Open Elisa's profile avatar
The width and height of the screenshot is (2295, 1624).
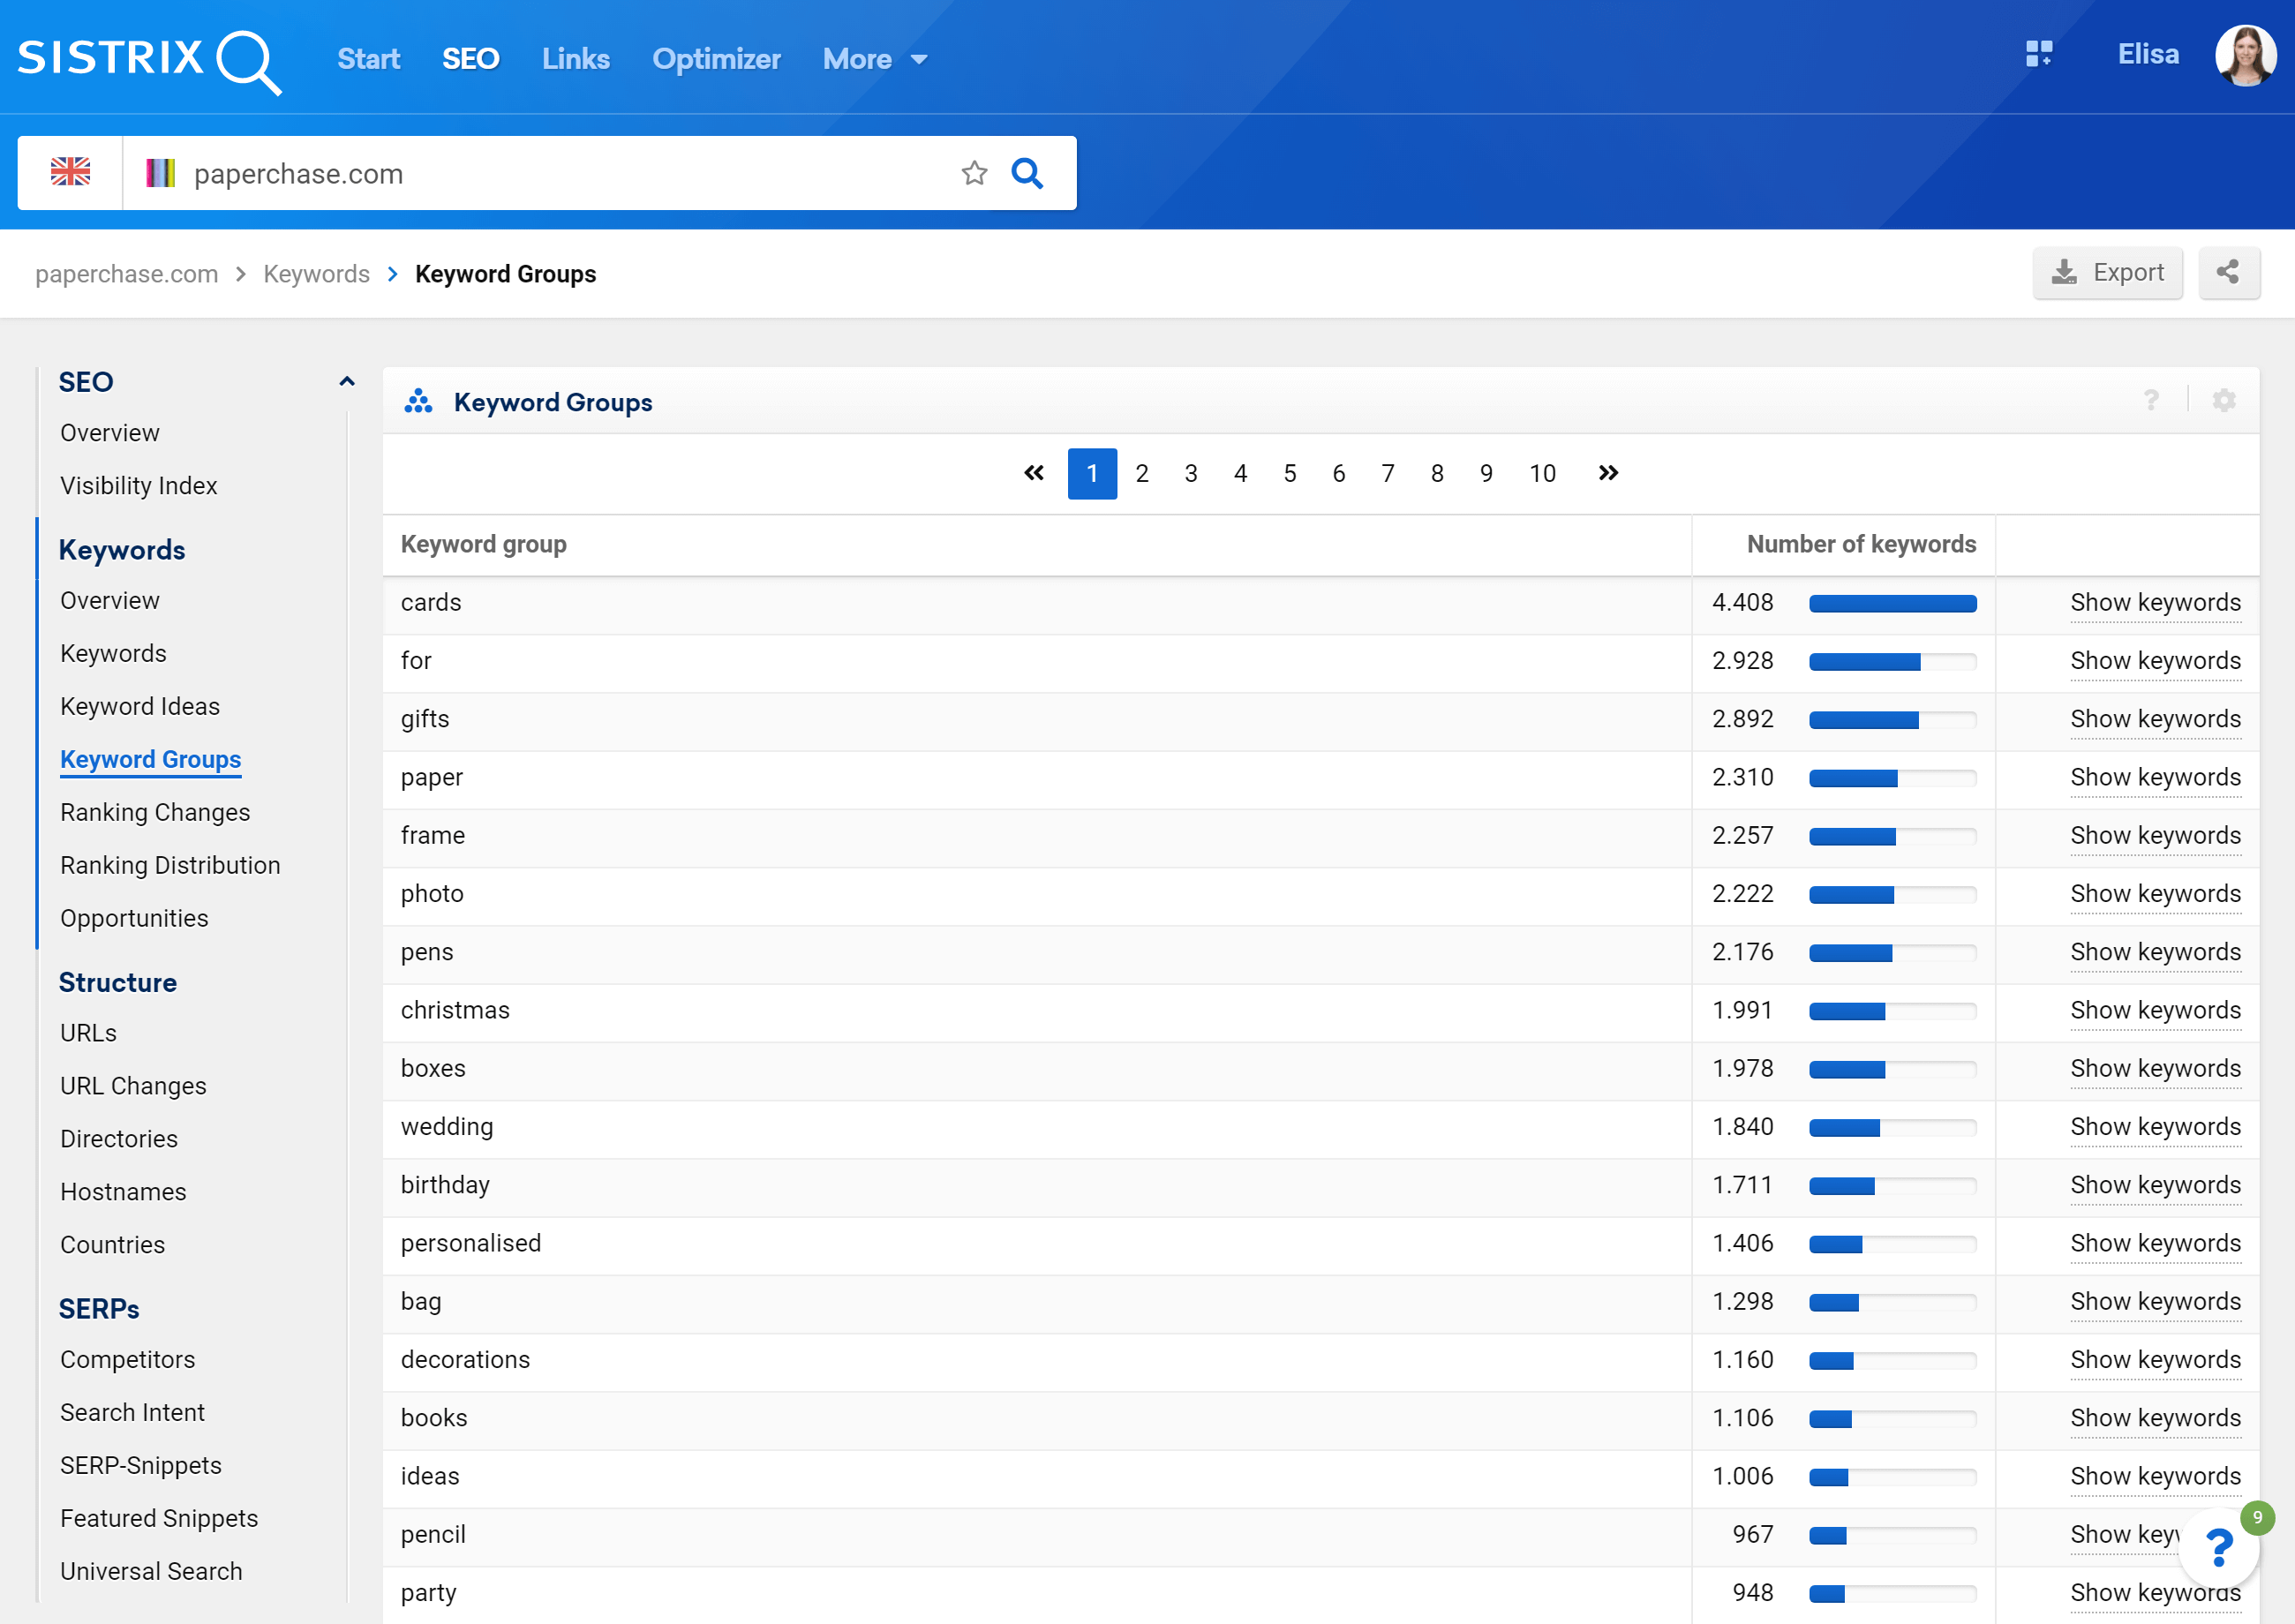point(2245,56)
